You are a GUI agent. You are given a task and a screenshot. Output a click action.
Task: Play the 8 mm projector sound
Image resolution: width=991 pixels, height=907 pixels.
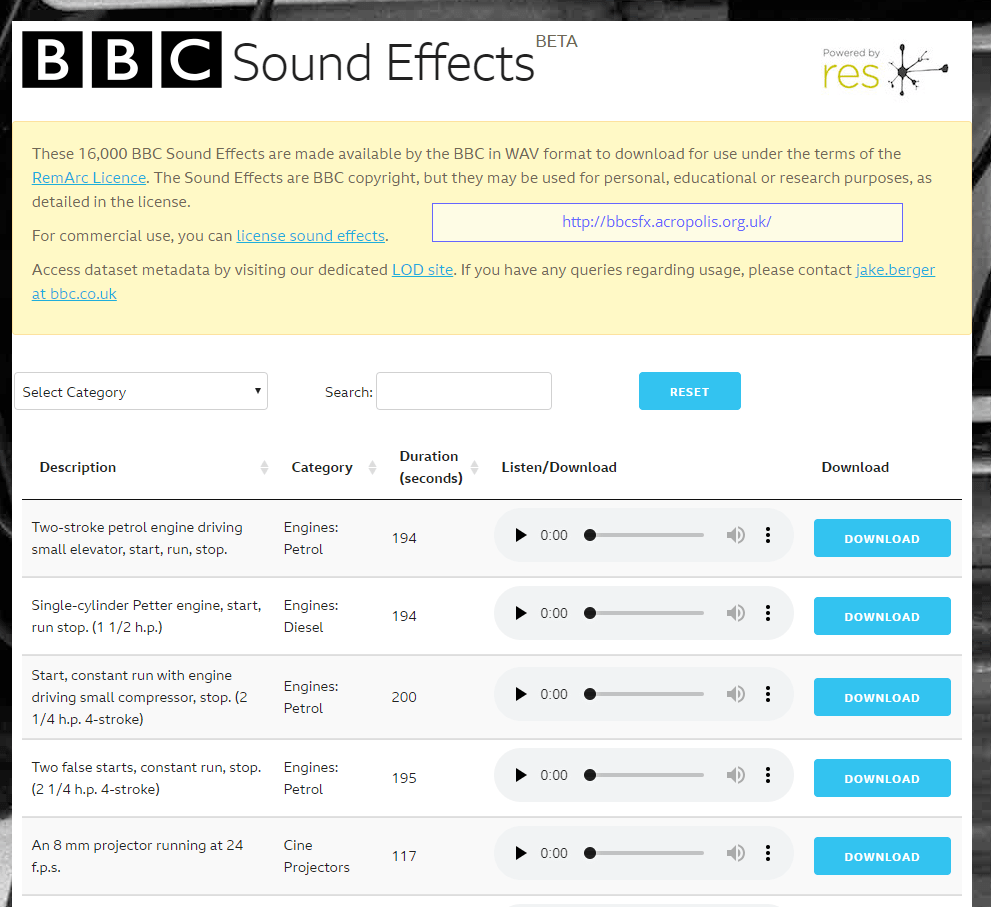click(520, 853)
